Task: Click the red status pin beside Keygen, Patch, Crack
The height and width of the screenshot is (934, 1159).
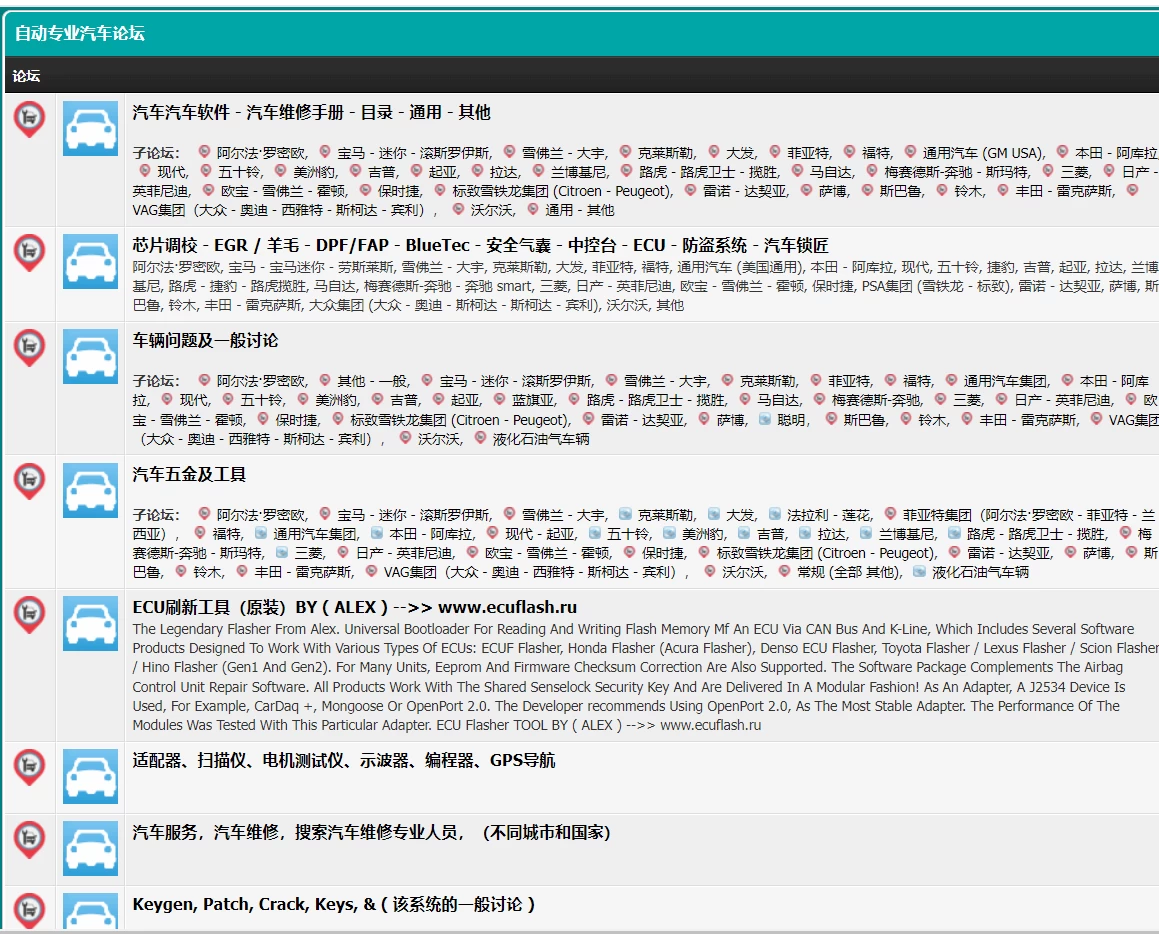Action: [x=29, y=910]
